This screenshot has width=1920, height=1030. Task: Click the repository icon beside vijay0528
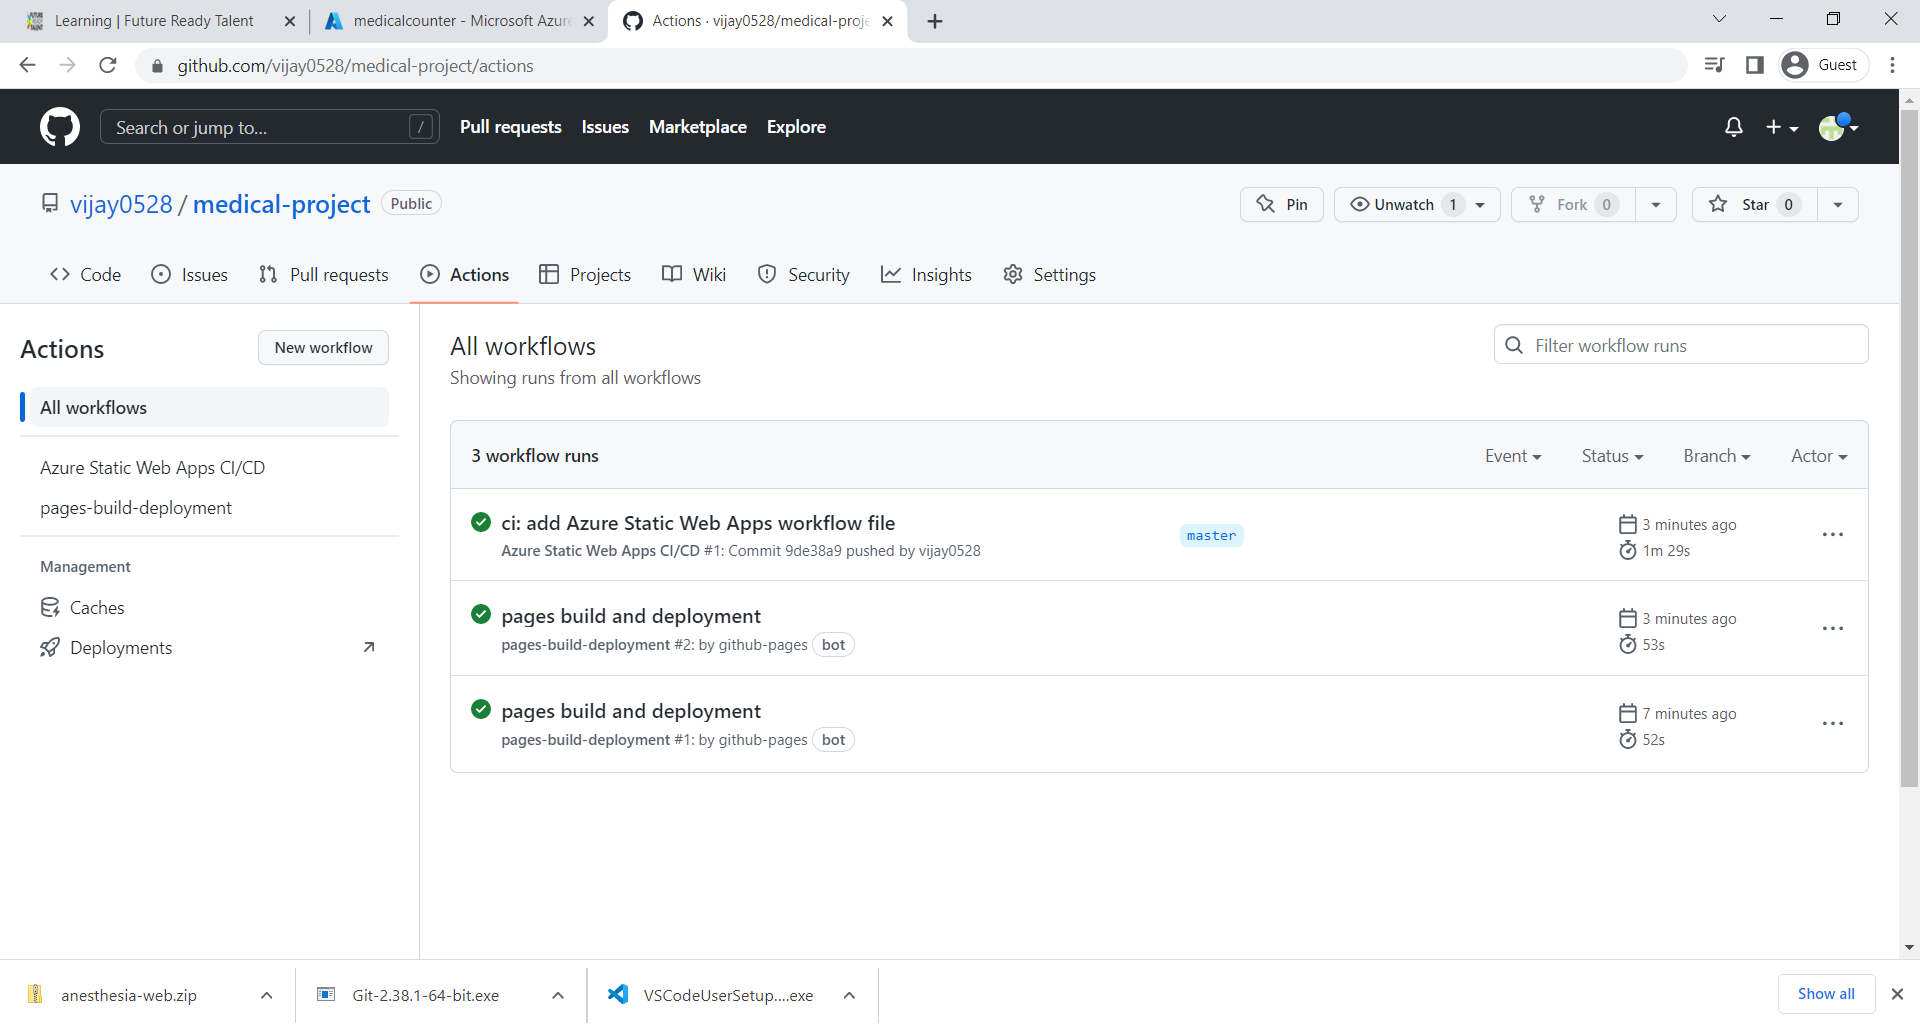coord(50,203)
